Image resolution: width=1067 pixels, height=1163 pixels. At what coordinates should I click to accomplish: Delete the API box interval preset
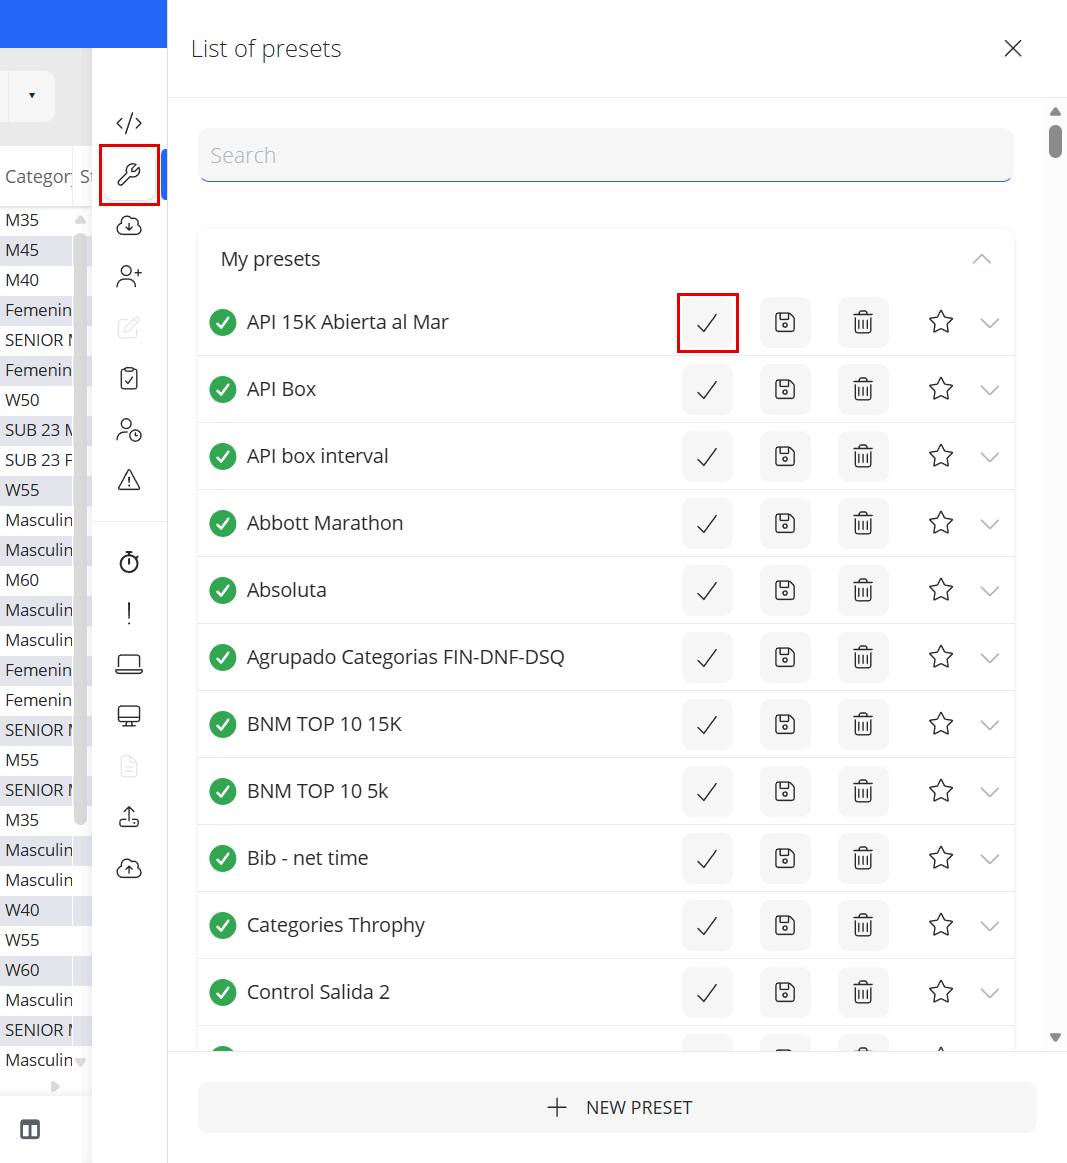tap(863, 456)
